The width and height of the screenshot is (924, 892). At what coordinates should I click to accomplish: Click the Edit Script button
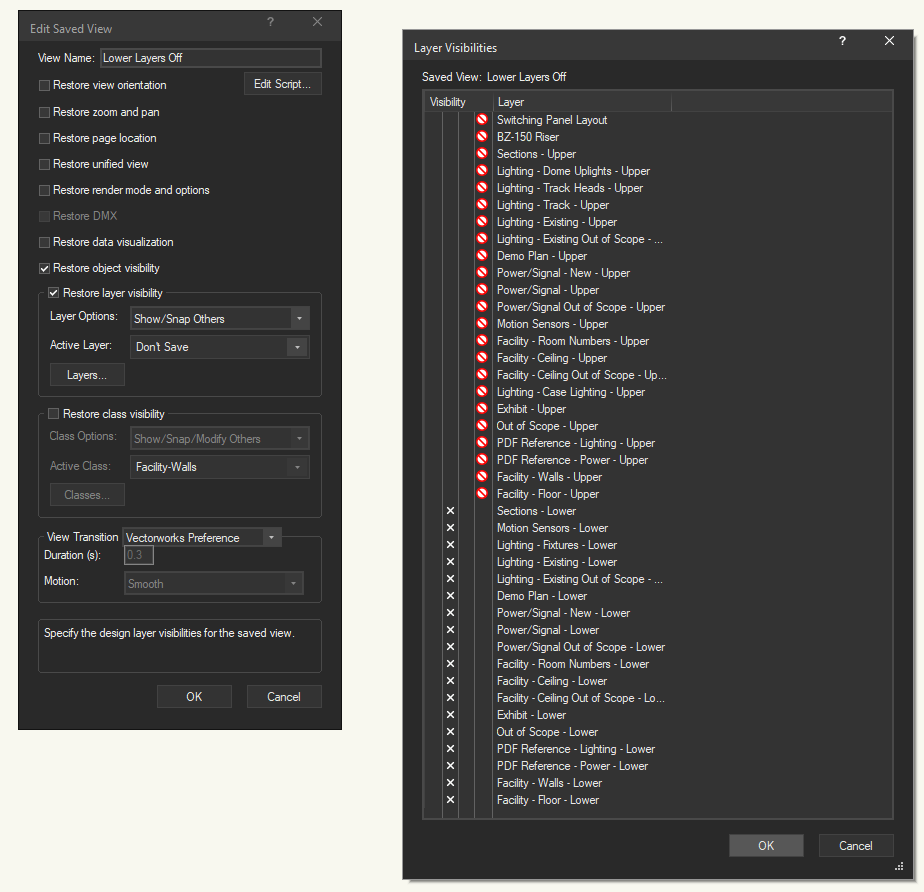[x=283, y=84]
